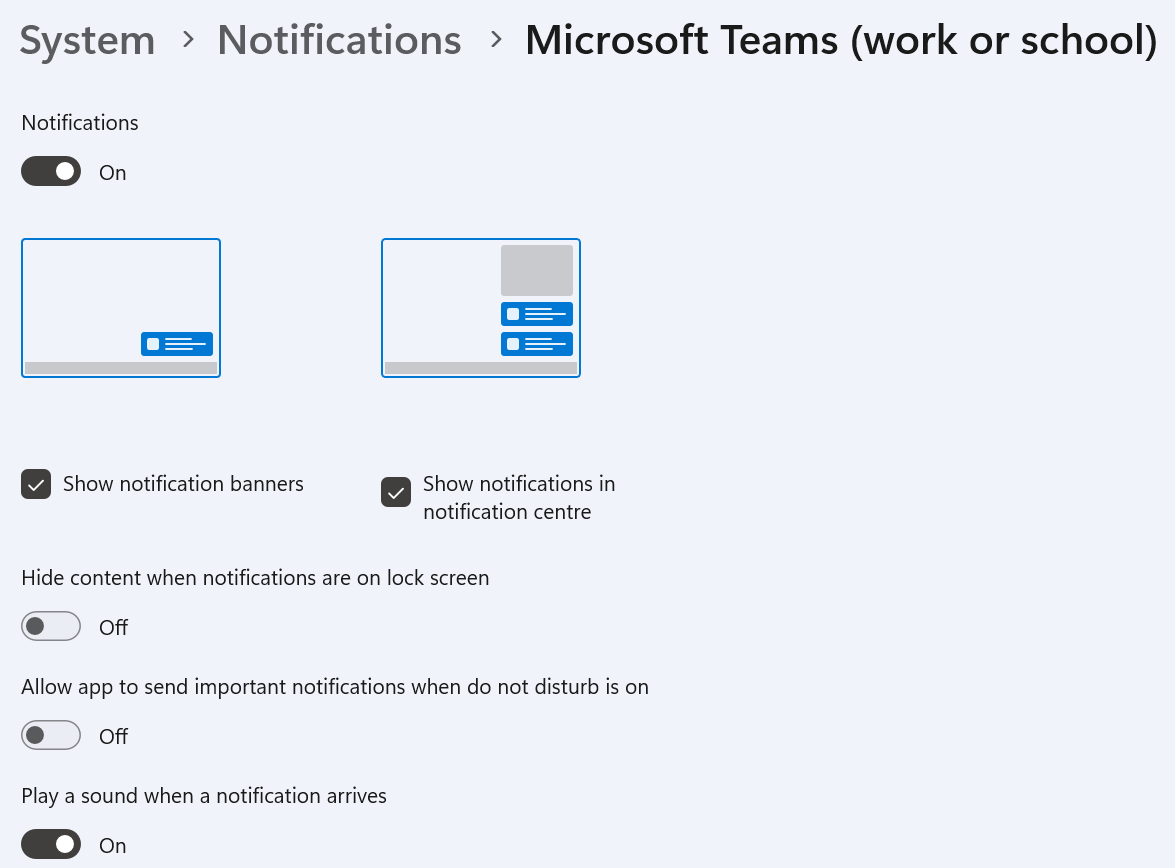Click the Microsoft Teams (work or school) title
This screenshot has width=1175, height=868.
[842, 40]
